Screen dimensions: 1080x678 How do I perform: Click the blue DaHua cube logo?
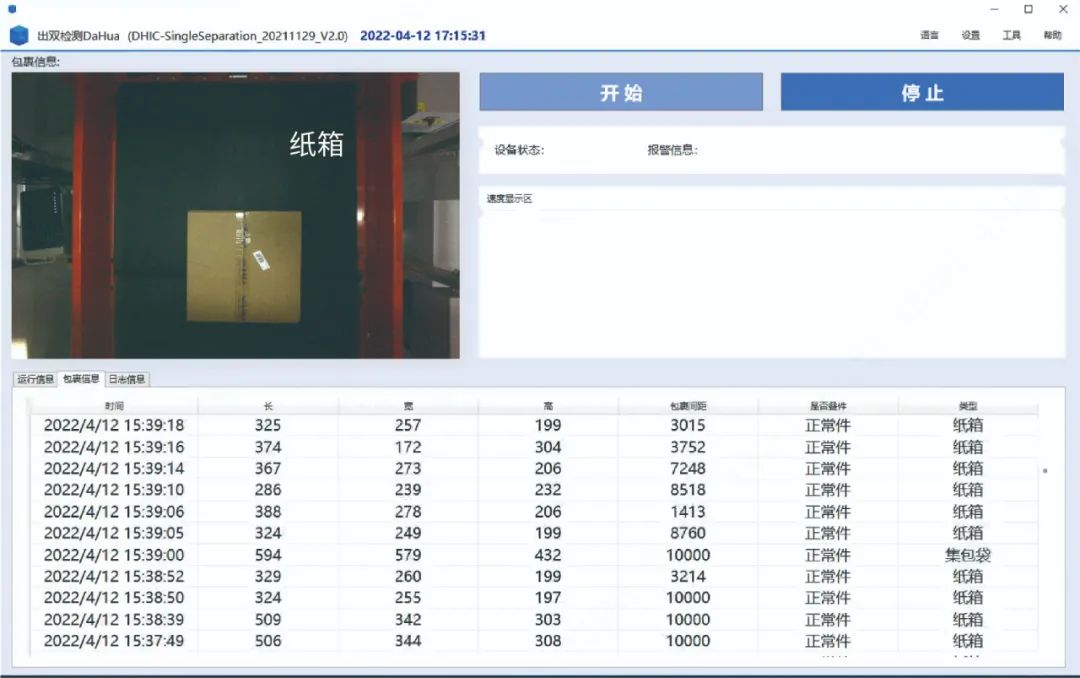pos(19,36)
